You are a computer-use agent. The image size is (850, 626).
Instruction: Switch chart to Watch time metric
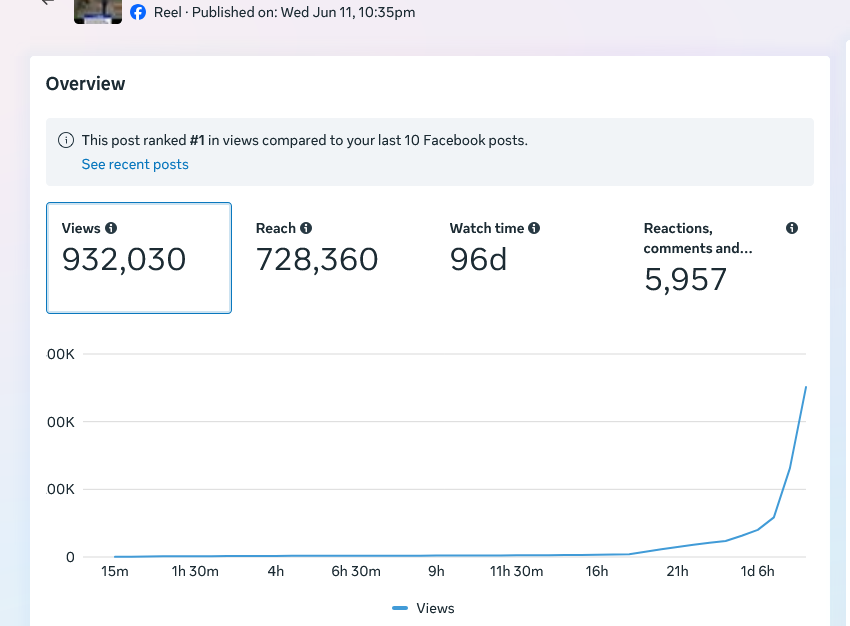point(527,258)
